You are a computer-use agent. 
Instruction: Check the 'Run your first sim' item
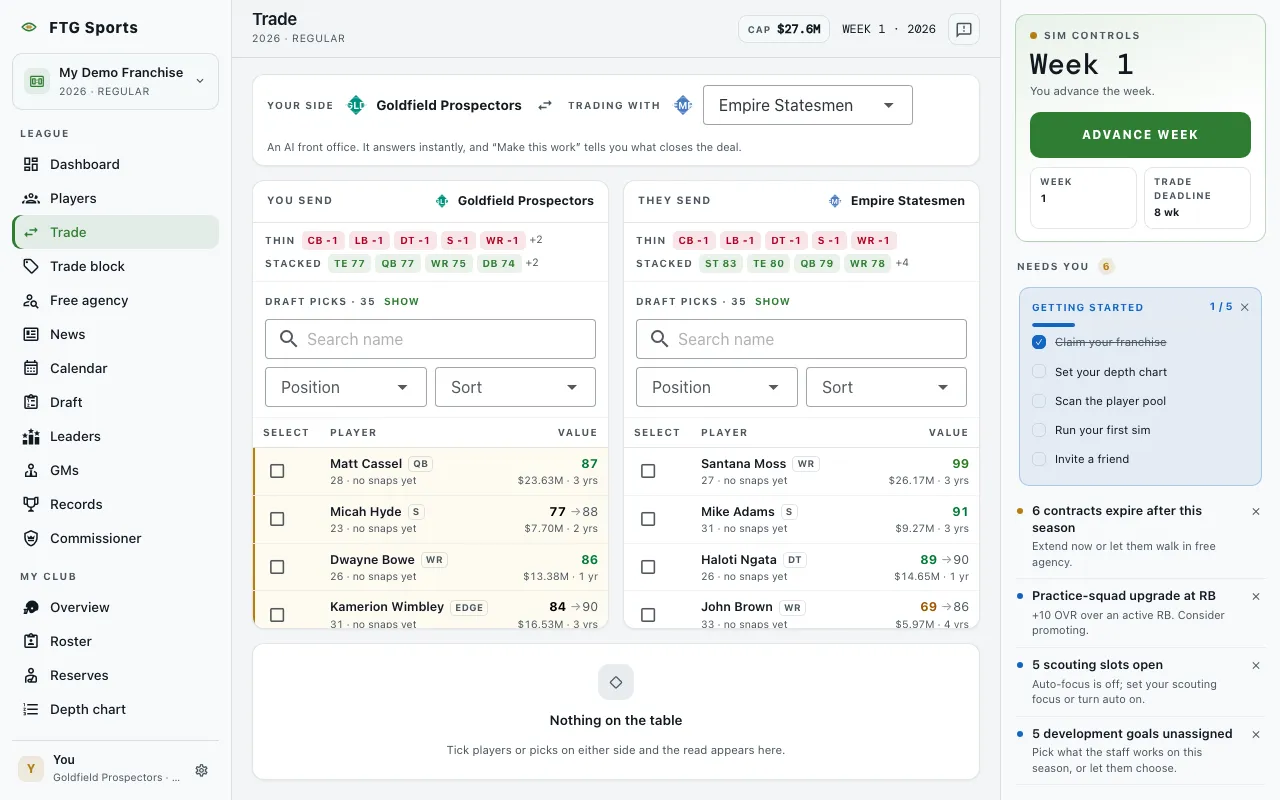(x=1039, y=430)
